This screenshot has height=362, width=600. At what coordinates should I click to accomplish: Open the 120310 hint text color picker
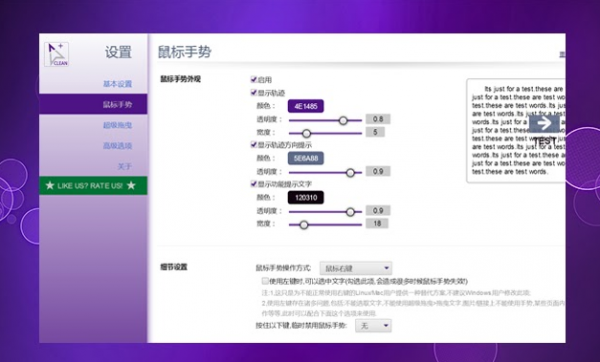(x=306, y=197)
